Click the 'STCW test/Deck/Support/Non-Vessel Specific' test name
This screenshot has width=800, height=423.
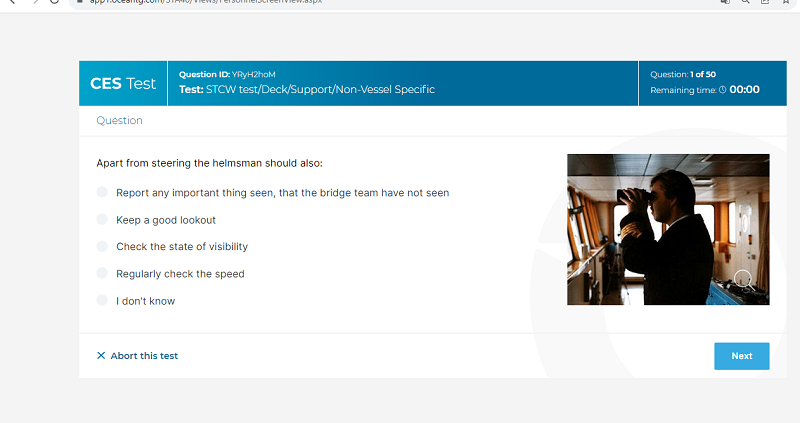pyautogui.click(x=320, y=90)
